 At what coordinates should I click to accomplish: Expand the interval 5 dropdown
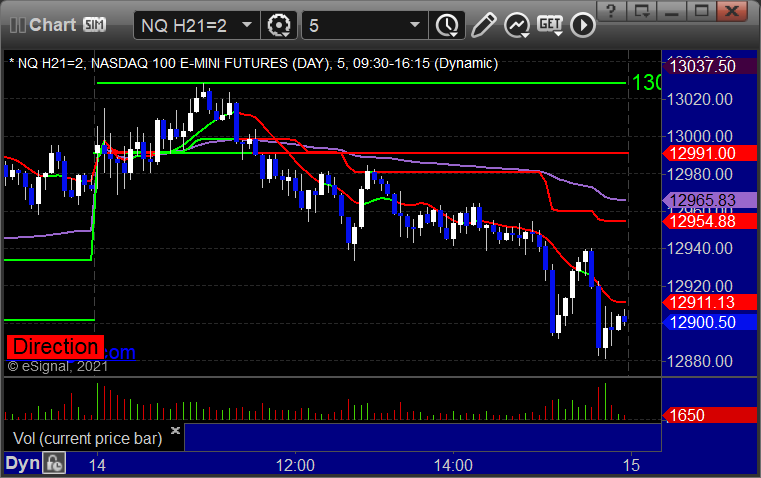[414, 25]
